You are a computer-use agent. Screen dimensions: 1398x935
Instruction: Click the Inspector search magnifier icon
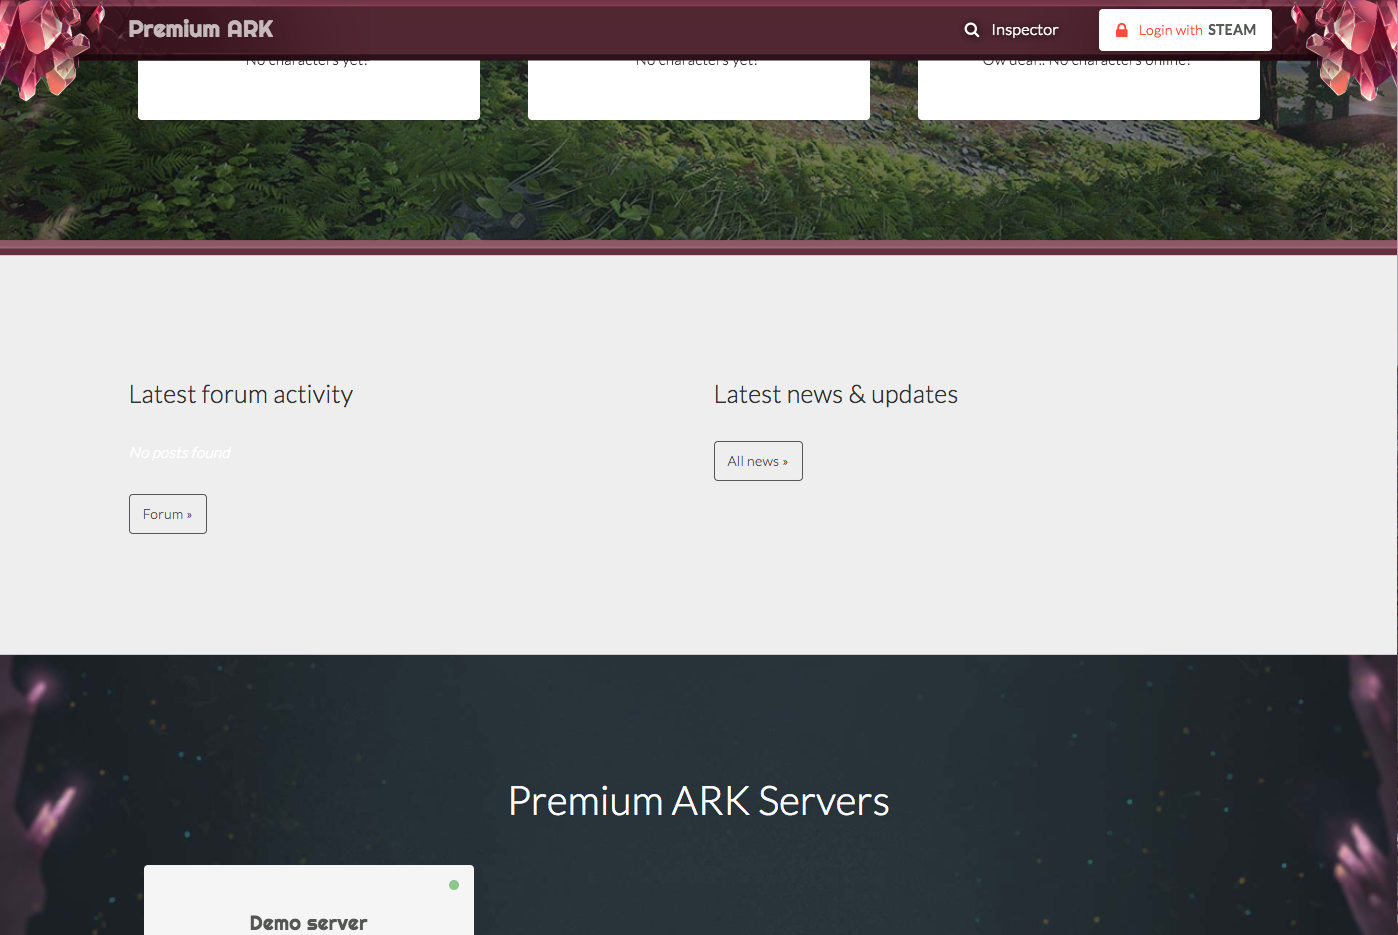971,30
